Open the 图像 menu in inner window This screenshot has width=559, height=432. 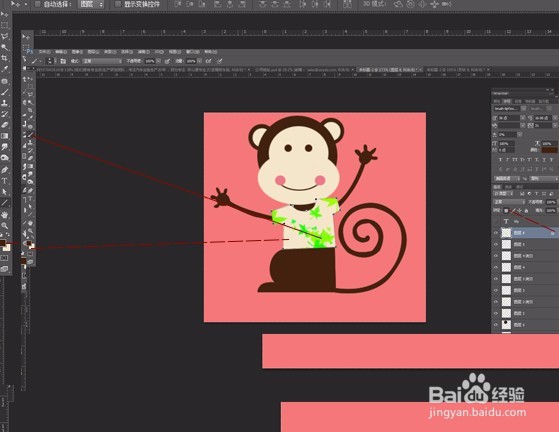click(x=77, y=52)
